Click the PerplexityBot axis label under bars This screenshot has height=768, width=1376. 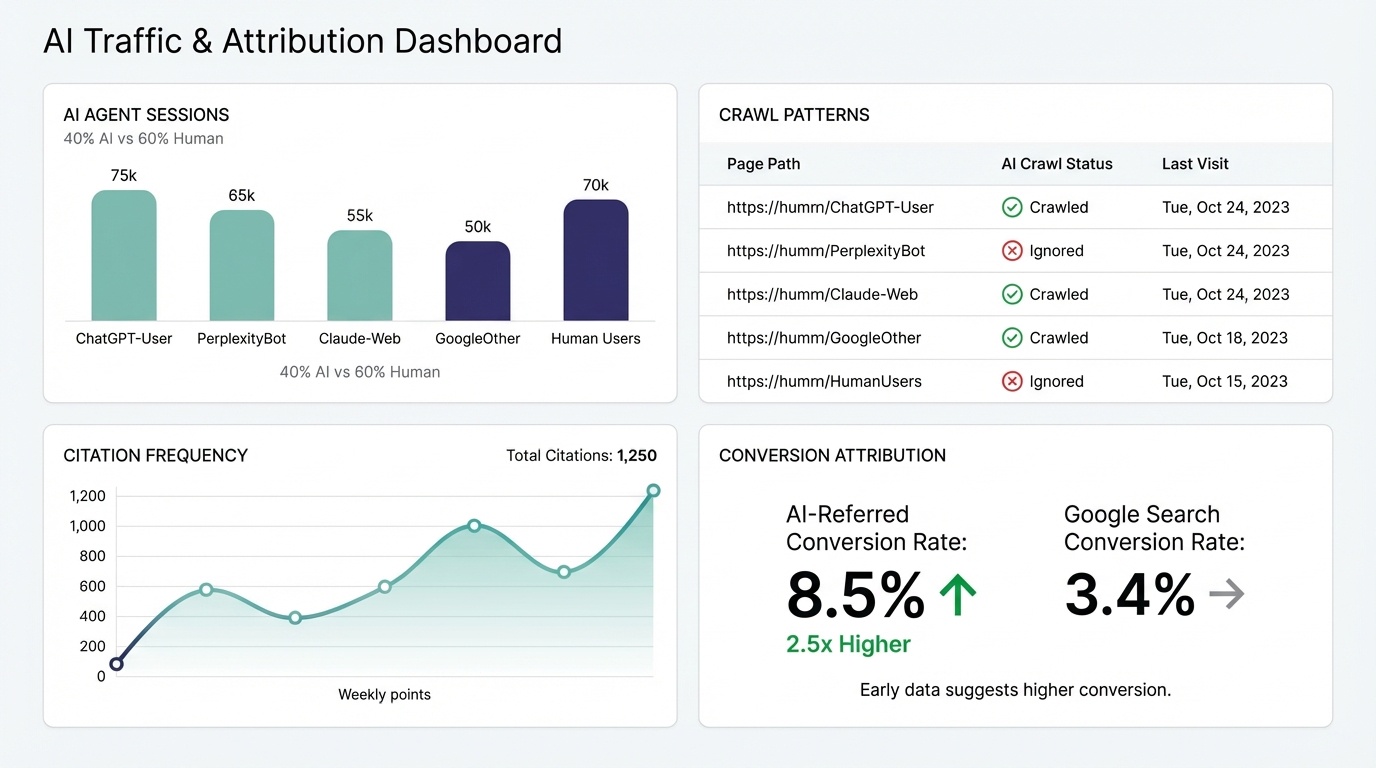pyautogui.click(x=242, y=339)
